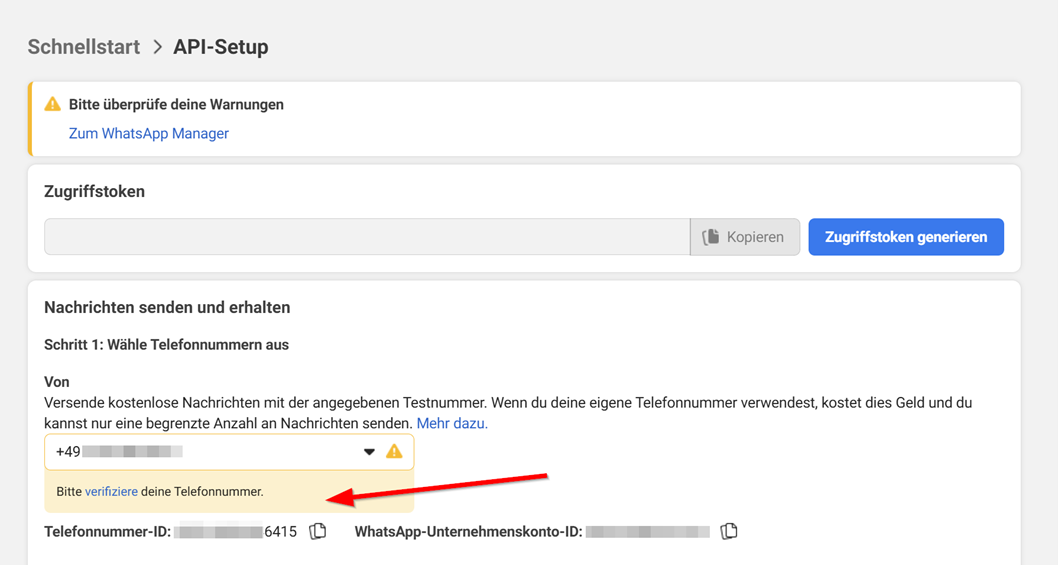The height and width of the screenshot is (565, 1058).
Task: Follow the verifiziere link to verify the number
Action: tap(111, 492)
